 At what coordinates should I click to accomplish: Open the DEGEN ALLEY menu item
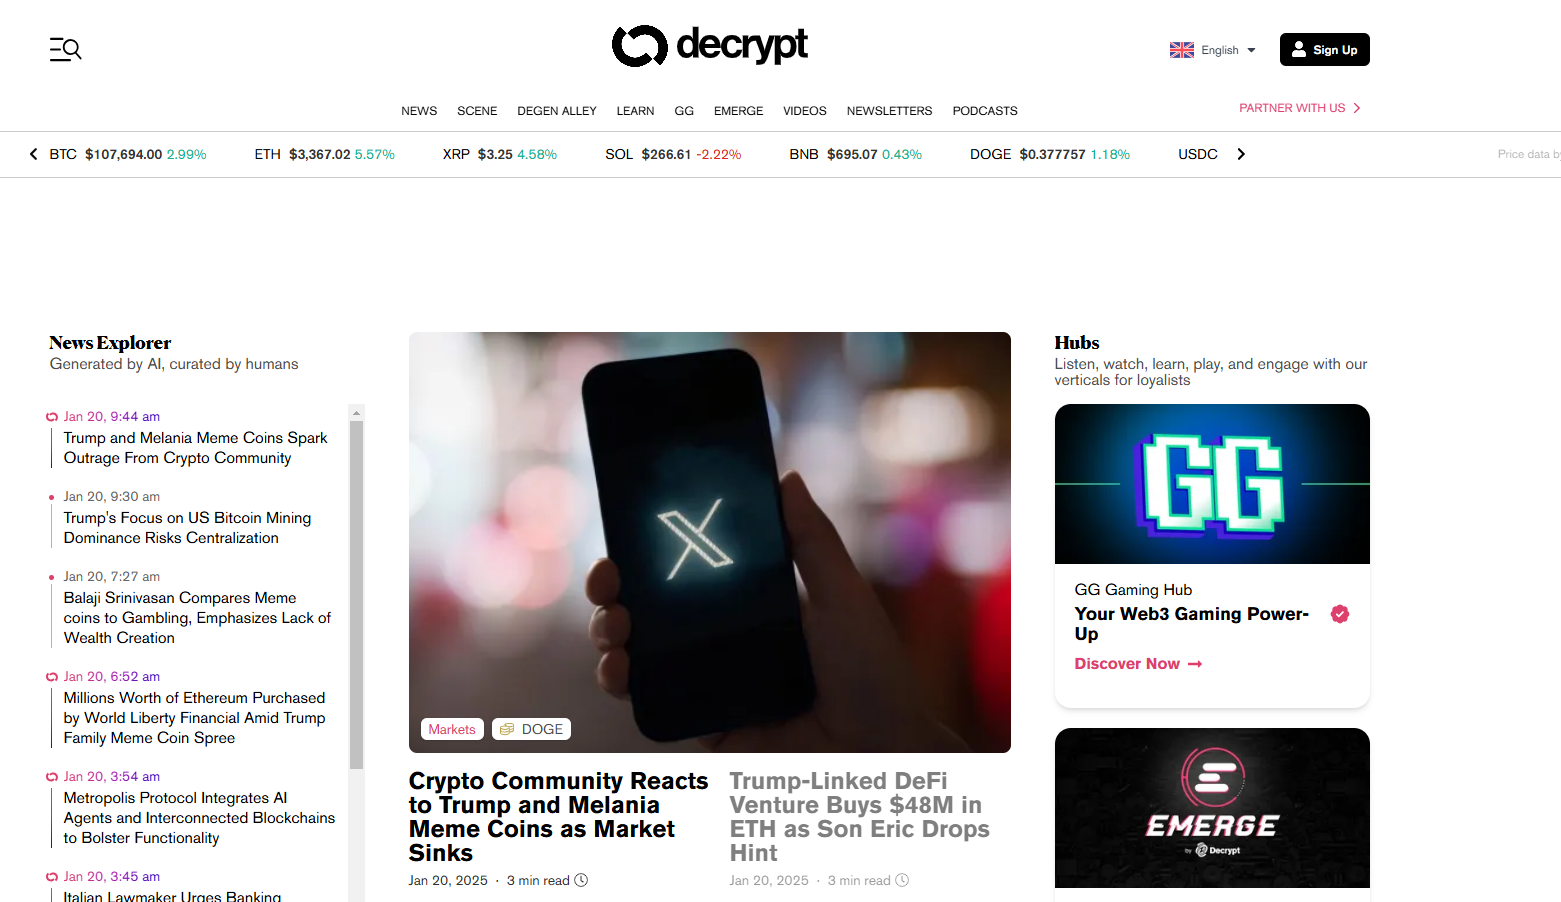click(557, 111)
